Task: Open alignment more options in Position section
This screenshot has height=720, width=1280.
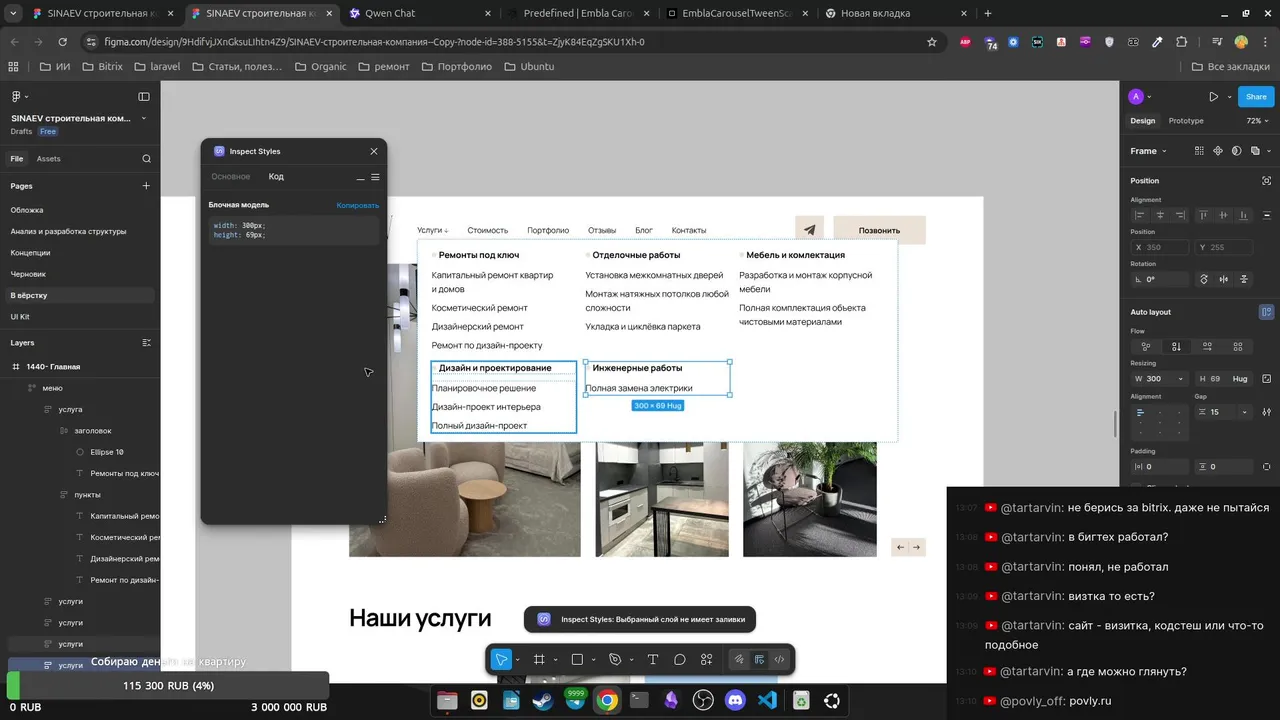Action: click(1267, 215)
